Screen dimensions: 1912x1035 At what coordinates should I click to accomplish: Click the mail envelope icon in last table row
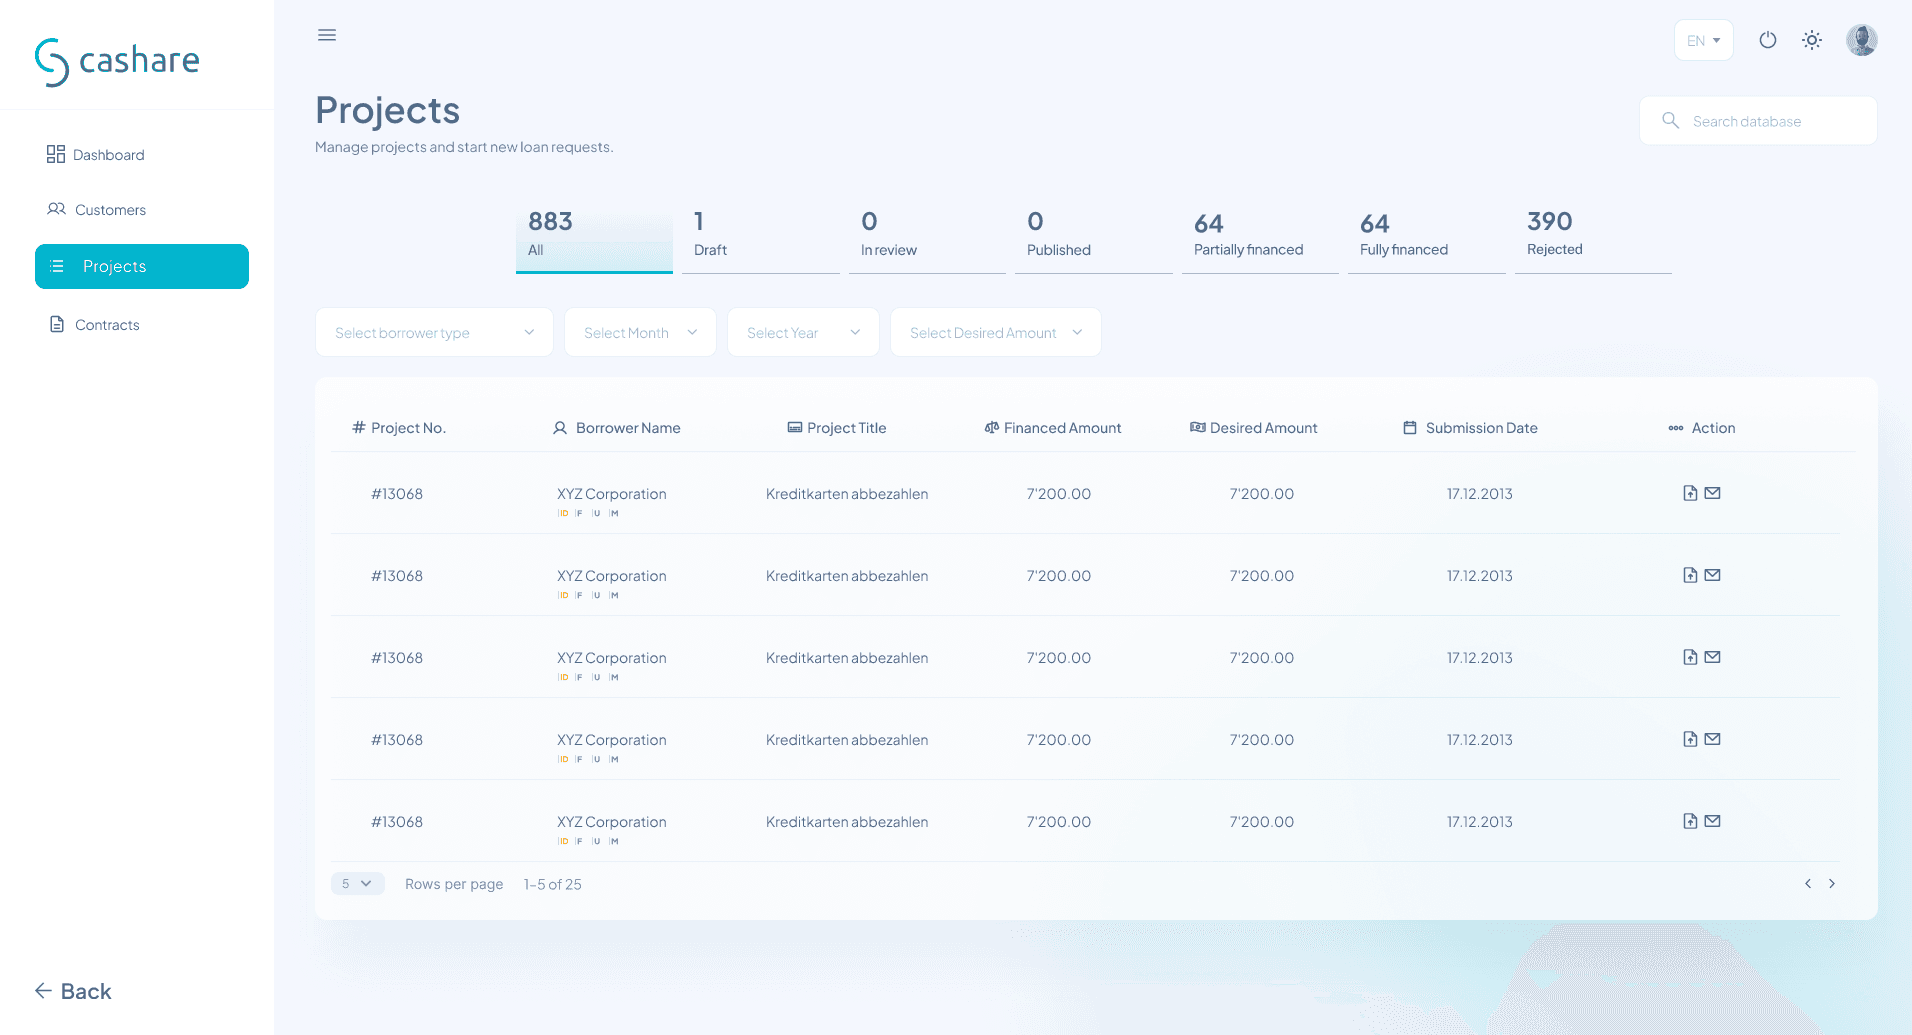(1713, 821)
